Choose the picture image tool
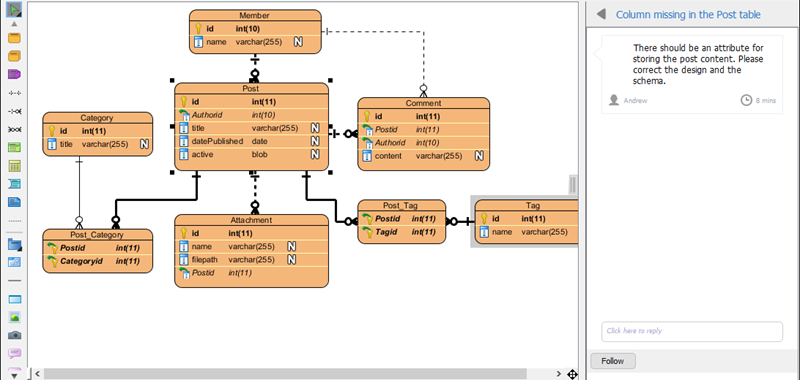Image resolution: width=800 pixels, height=380 pixels. [x=15, y=317]
